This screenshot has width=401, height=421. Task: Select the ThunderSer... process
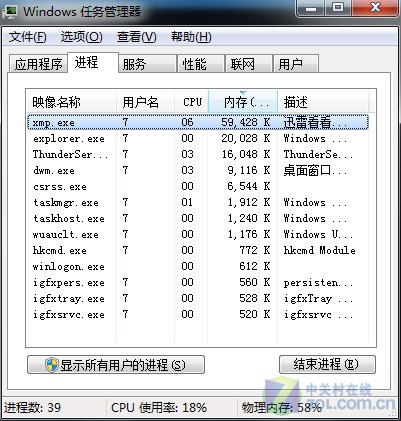198,154
